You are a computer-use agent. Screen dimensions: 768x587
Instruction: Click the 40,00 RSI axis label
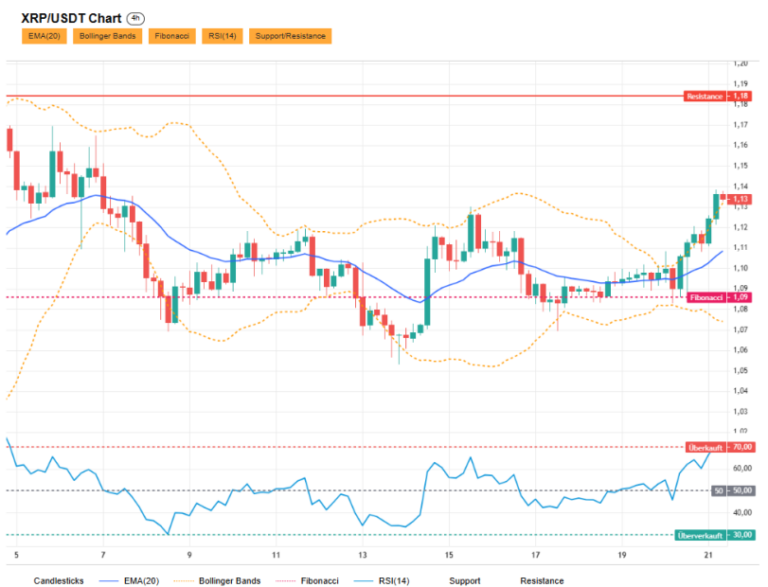pyautogui.click(x=743, y=513)
